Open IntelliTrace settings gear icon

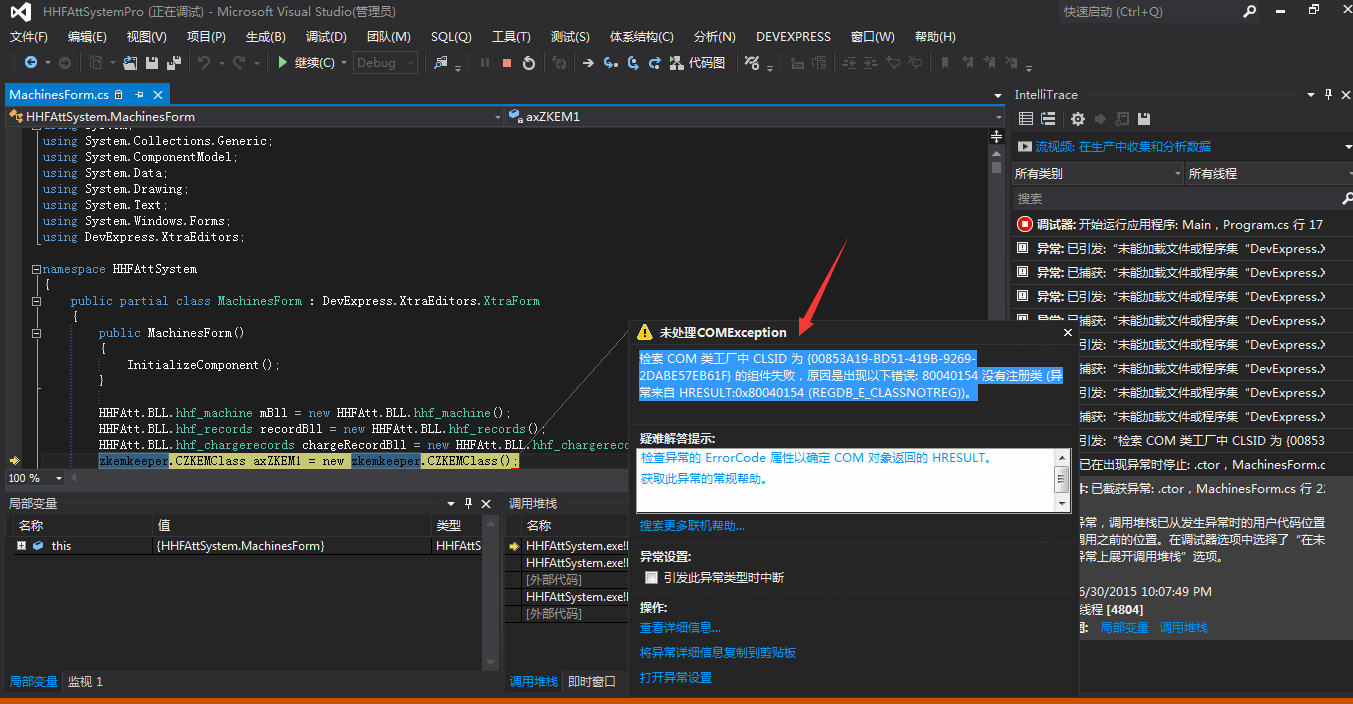point(1077,119)
